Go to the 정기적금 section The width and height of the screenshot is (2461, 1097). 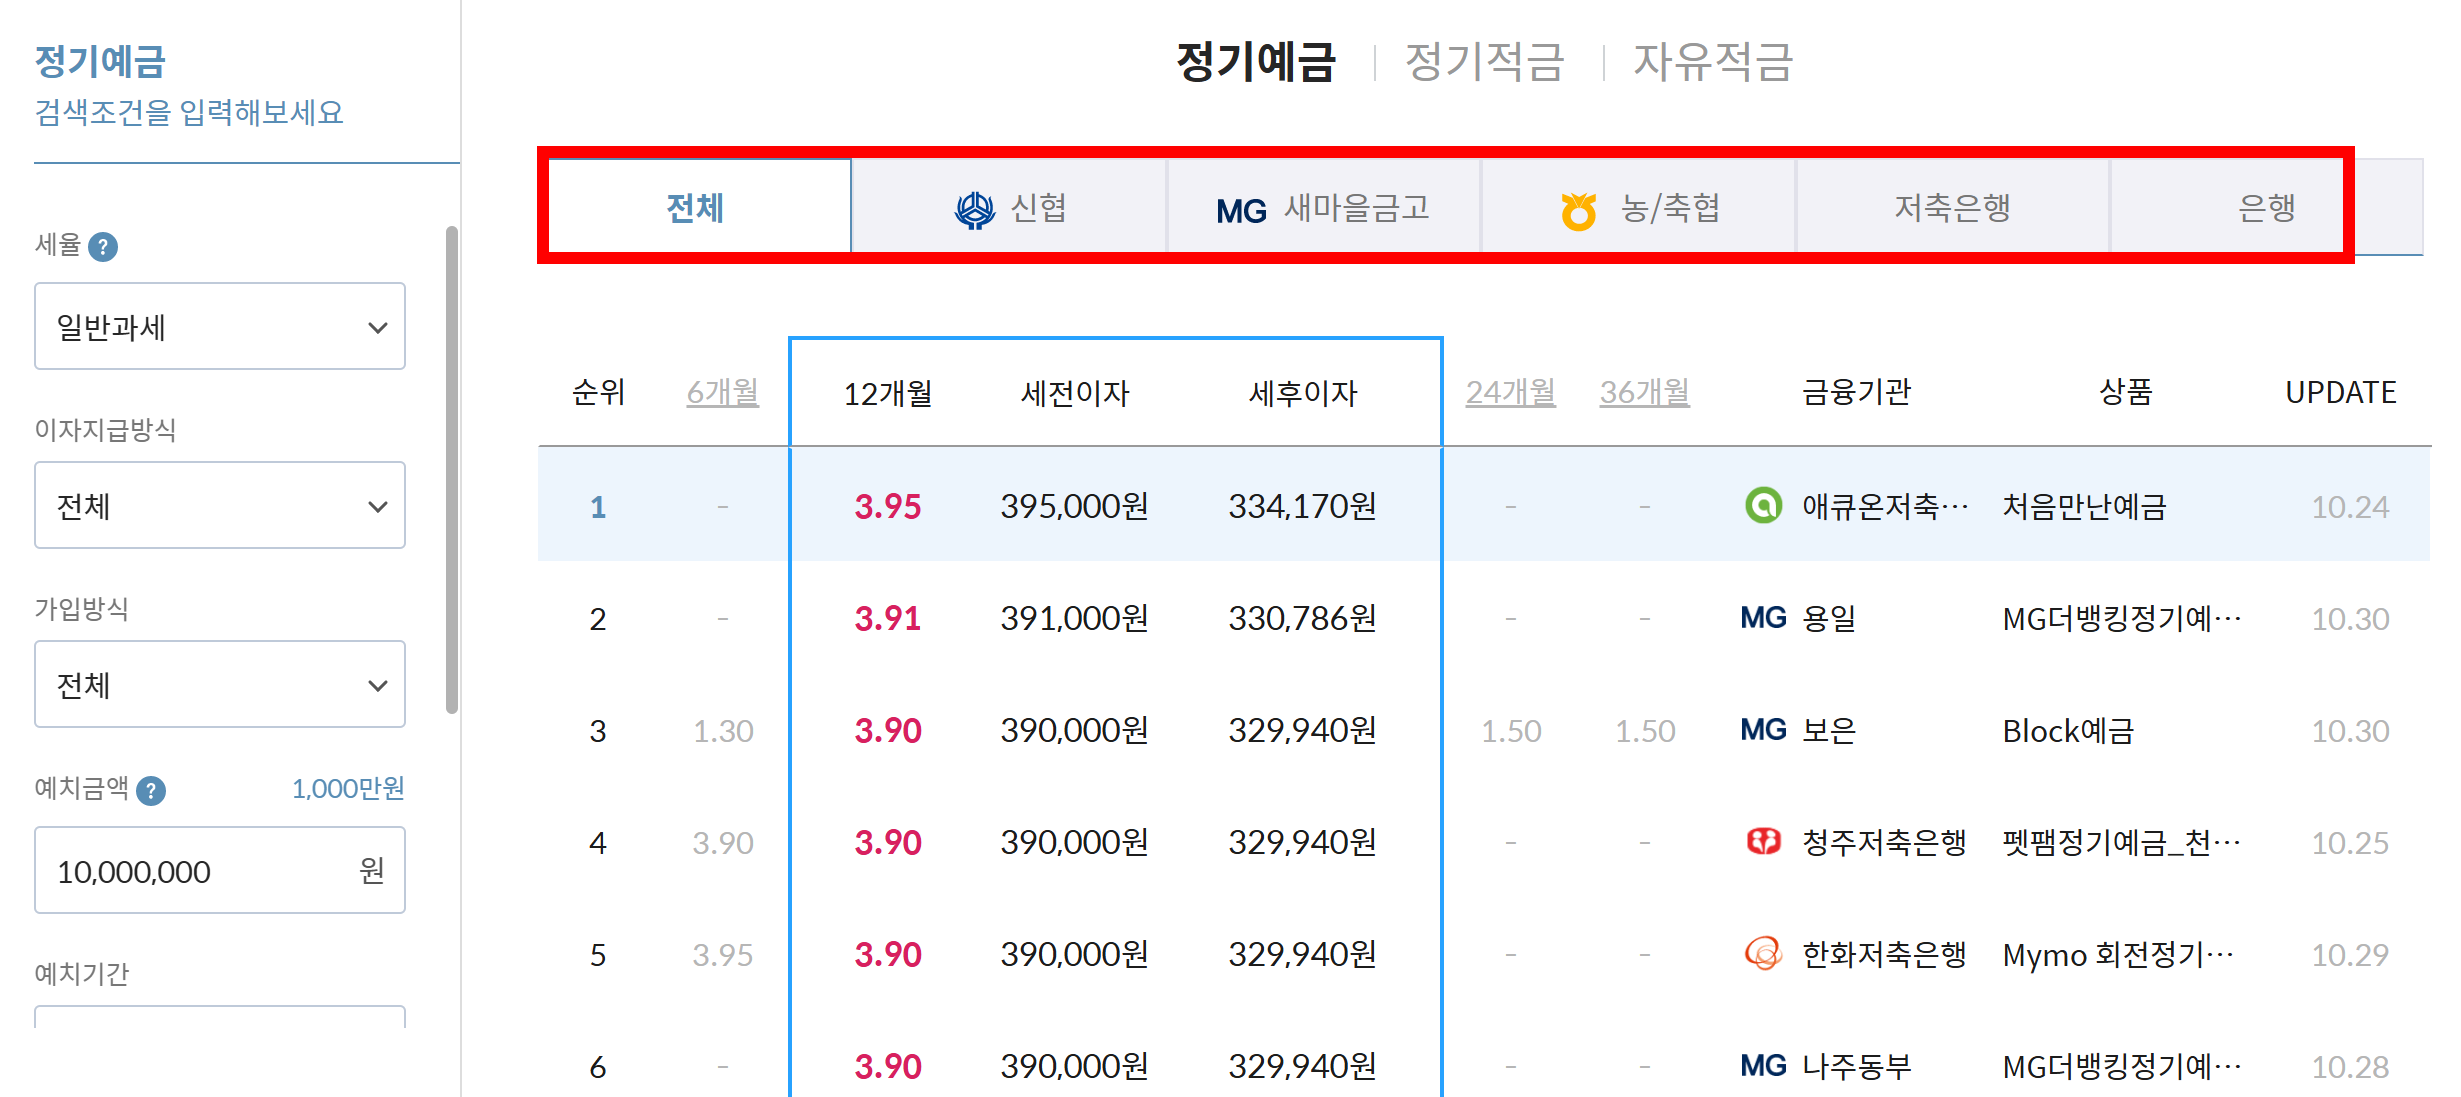(1484, 62)
